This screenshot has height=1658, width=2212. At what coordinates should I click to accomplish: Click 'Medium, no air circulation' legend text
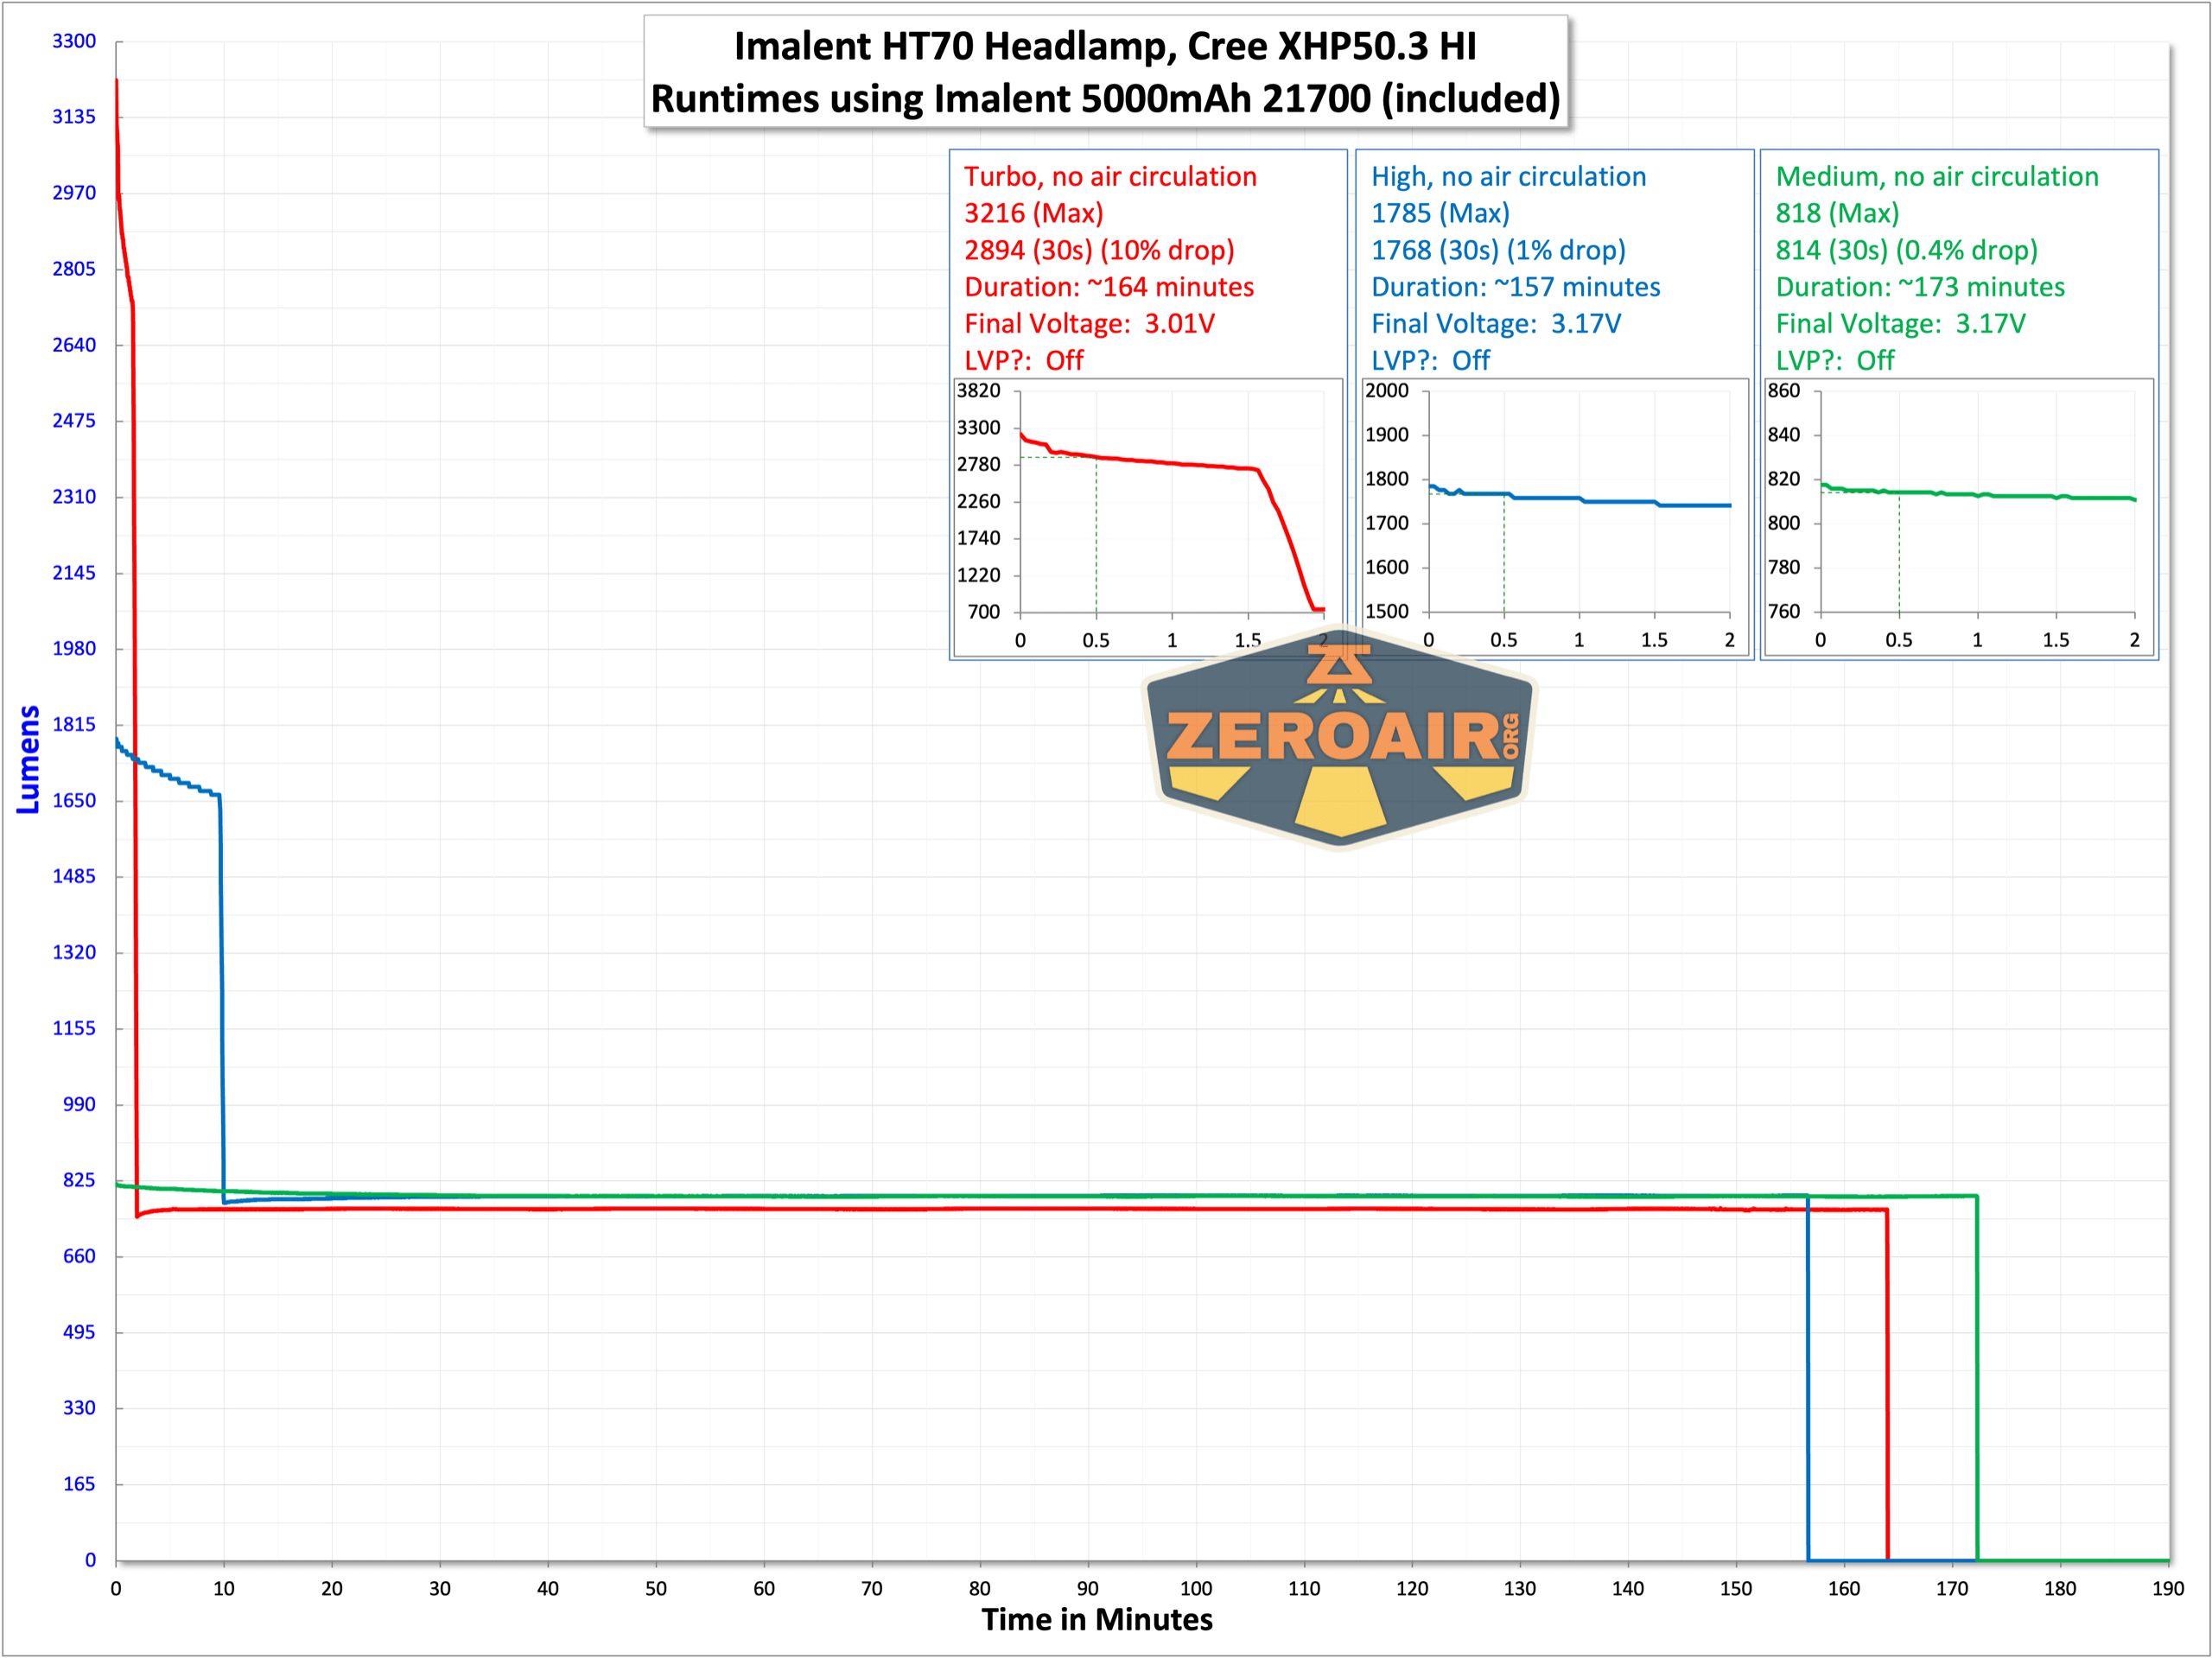1936,177
